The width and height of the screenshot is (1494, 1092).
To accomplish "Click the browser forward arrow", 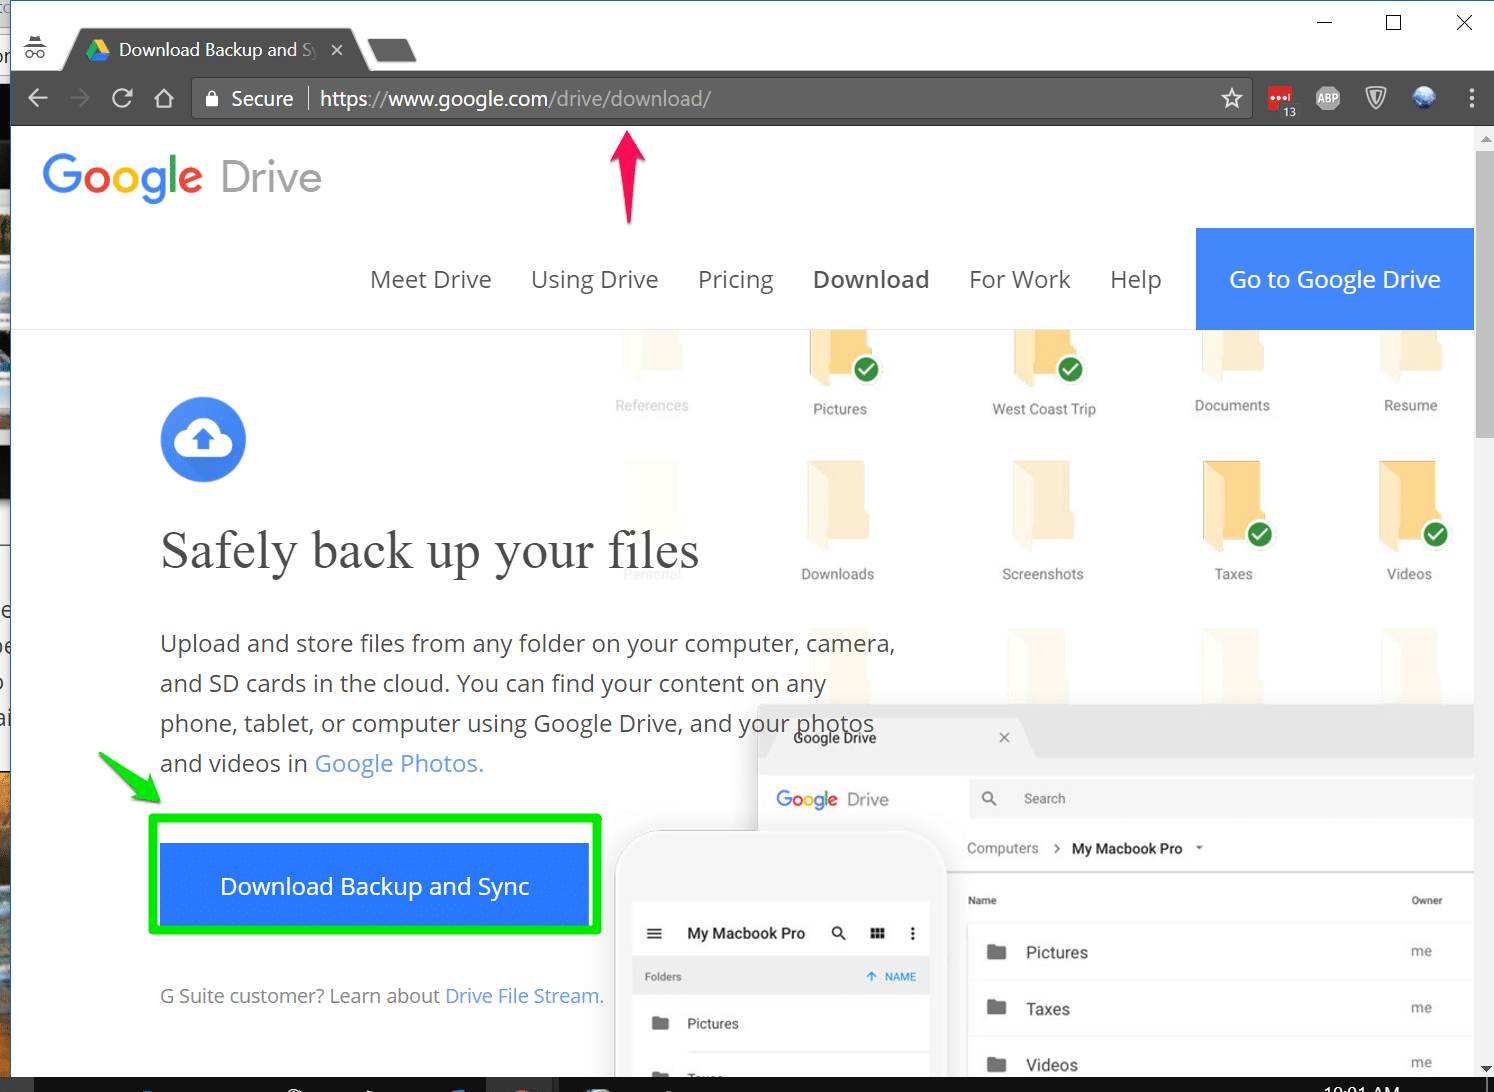I will [x=80, y=98].
